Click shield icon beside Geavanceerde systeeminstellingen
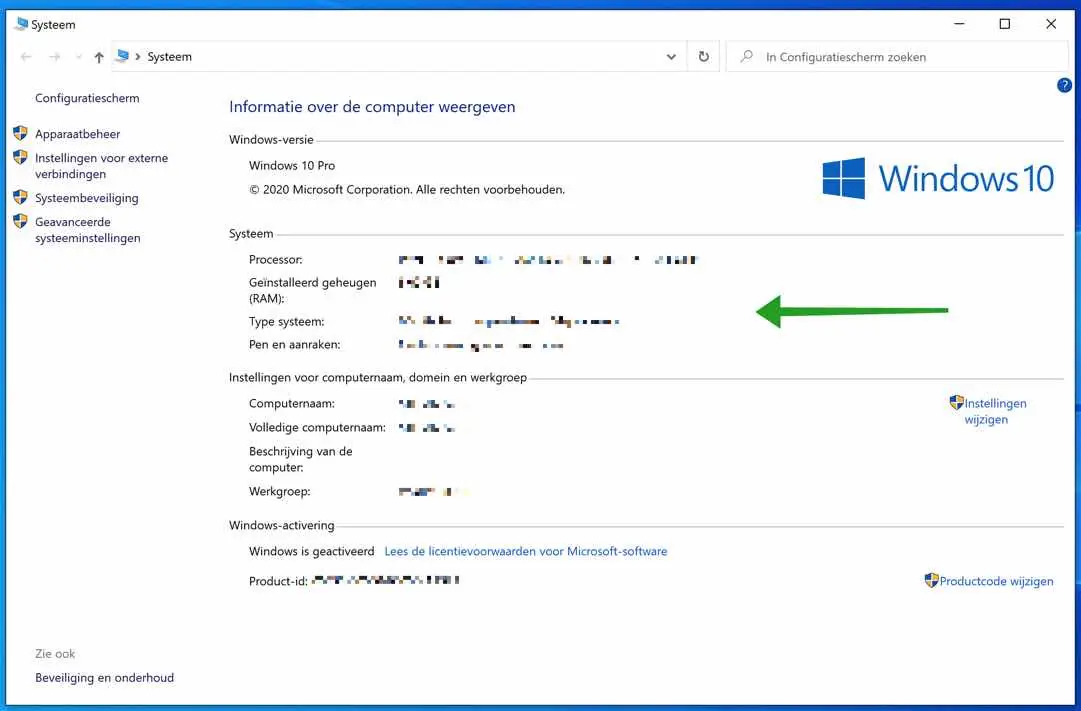The height and width of the screenshot is (711, 1081). point(21,221)
